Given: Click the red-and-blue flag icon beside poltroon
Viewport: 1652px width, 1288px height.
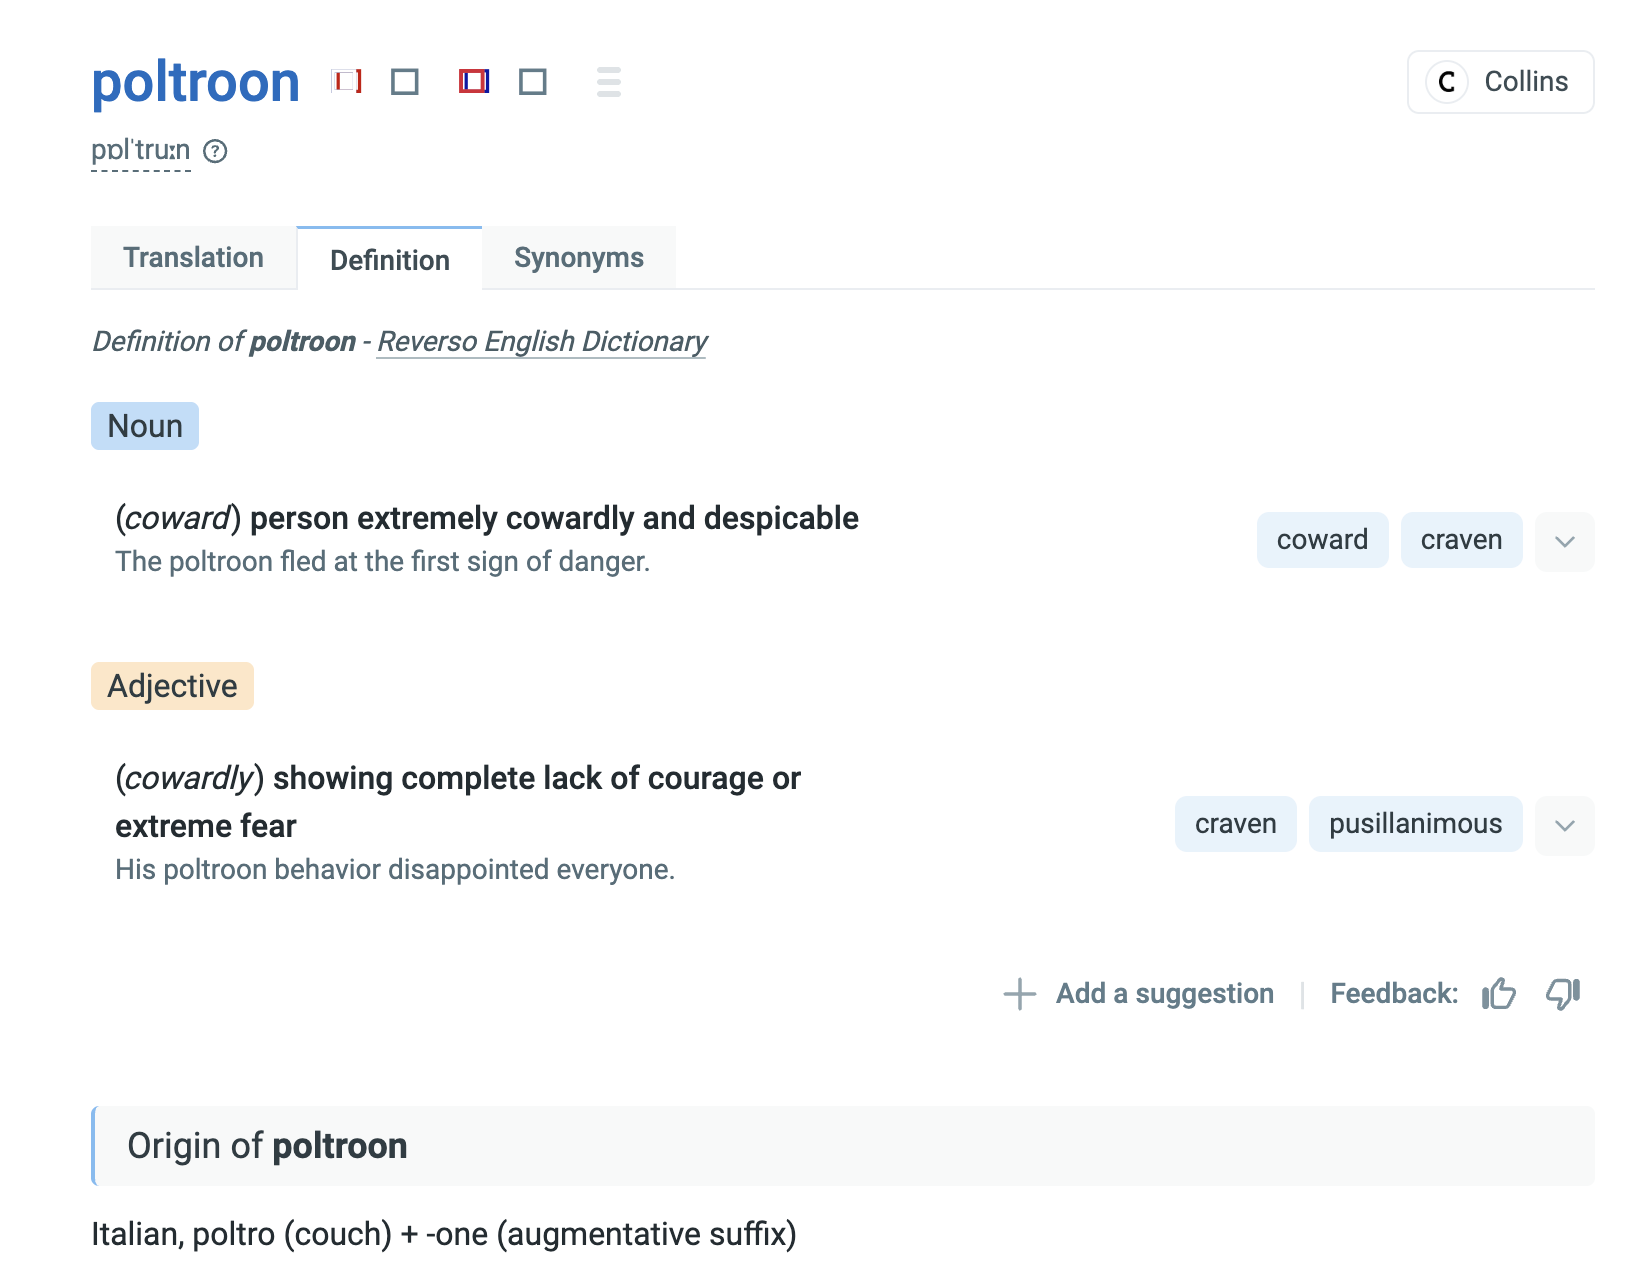Looking at the screenshot, I should [x=474, y=81].
